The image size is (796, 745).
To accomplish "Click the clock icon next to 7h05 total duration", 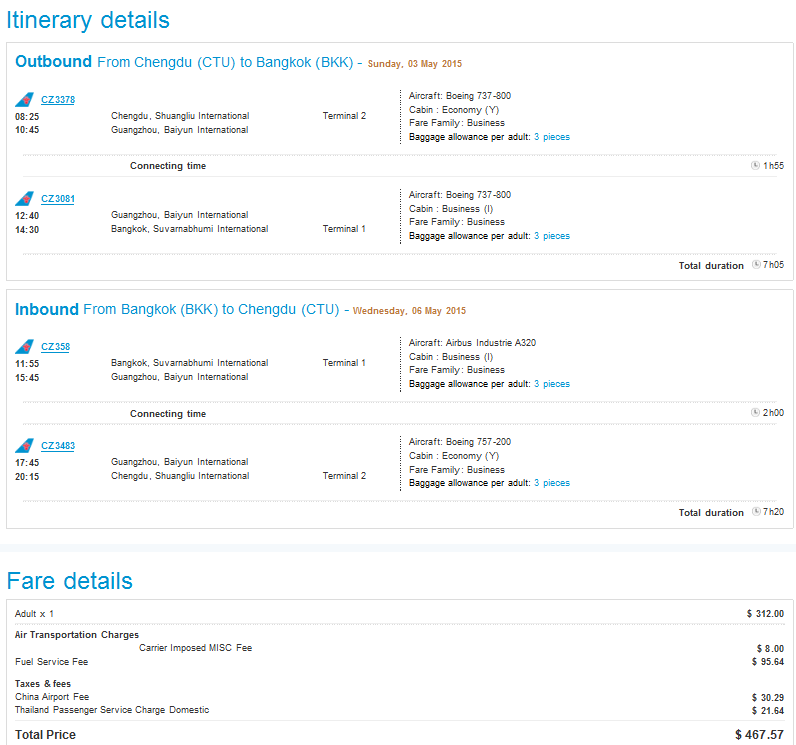I will click(755, 265).
